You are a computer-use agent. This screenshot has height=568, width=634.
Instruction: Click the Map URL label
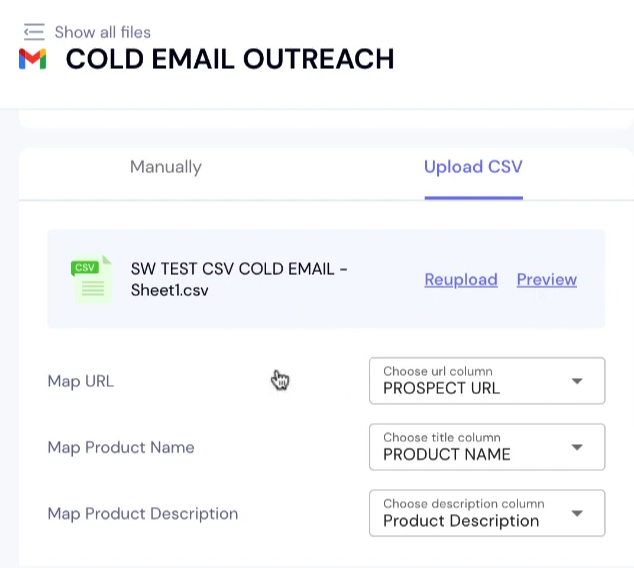[x=81, y=381]
